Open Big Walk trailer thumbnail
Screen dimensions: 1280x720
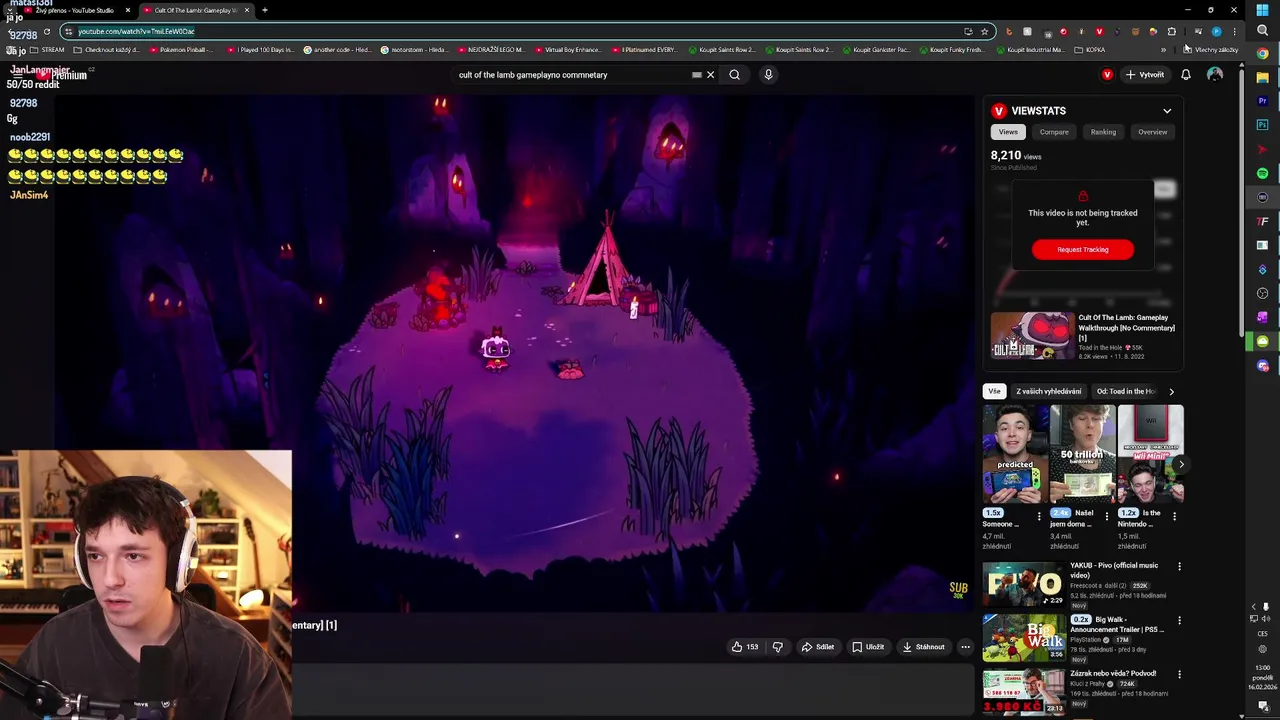coord(1024,638)
